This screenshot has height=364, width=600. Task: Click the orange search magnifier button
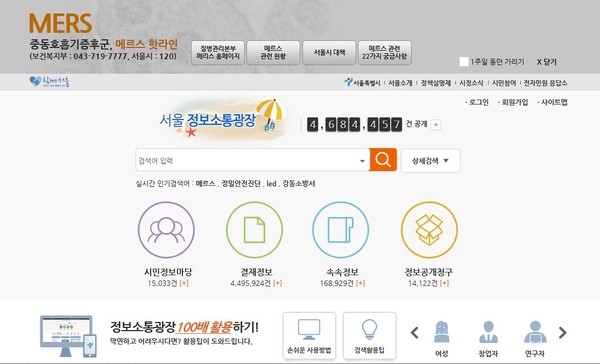click(x=383, y=160)
